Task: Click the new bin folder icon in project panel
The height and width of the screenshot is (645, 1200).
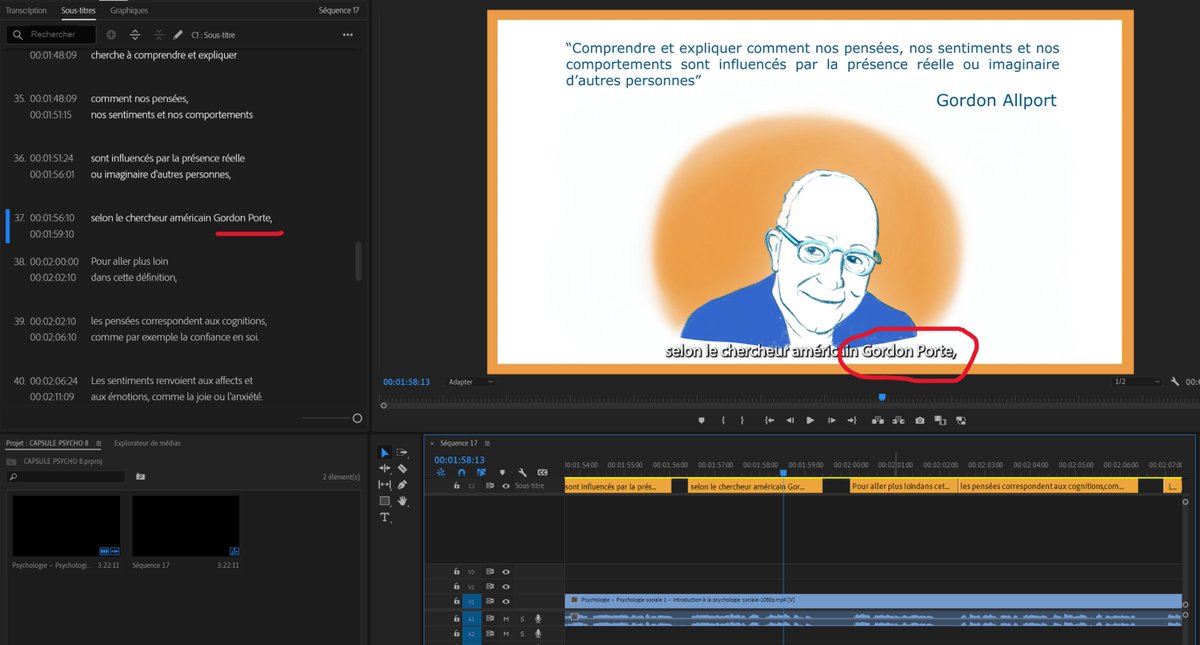Action: point(140,477)
